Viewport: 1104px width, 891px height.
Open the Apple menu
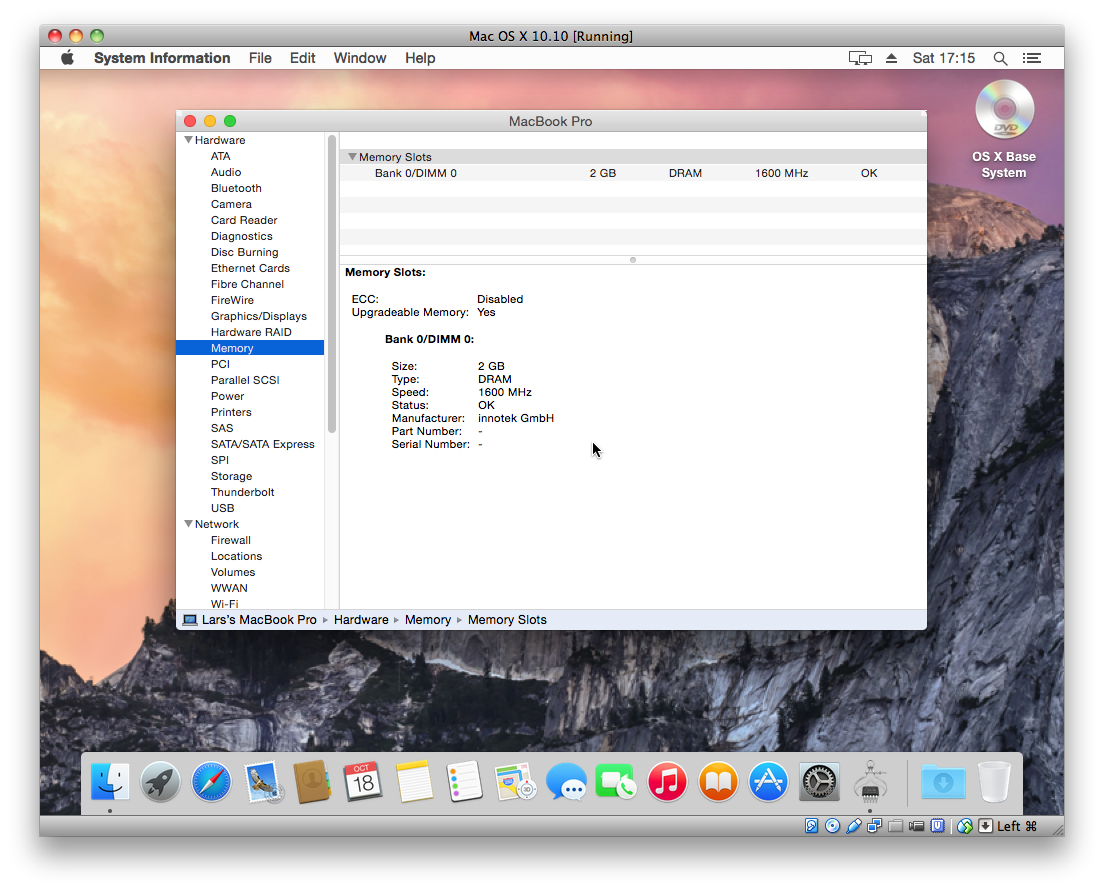[67, 58]
